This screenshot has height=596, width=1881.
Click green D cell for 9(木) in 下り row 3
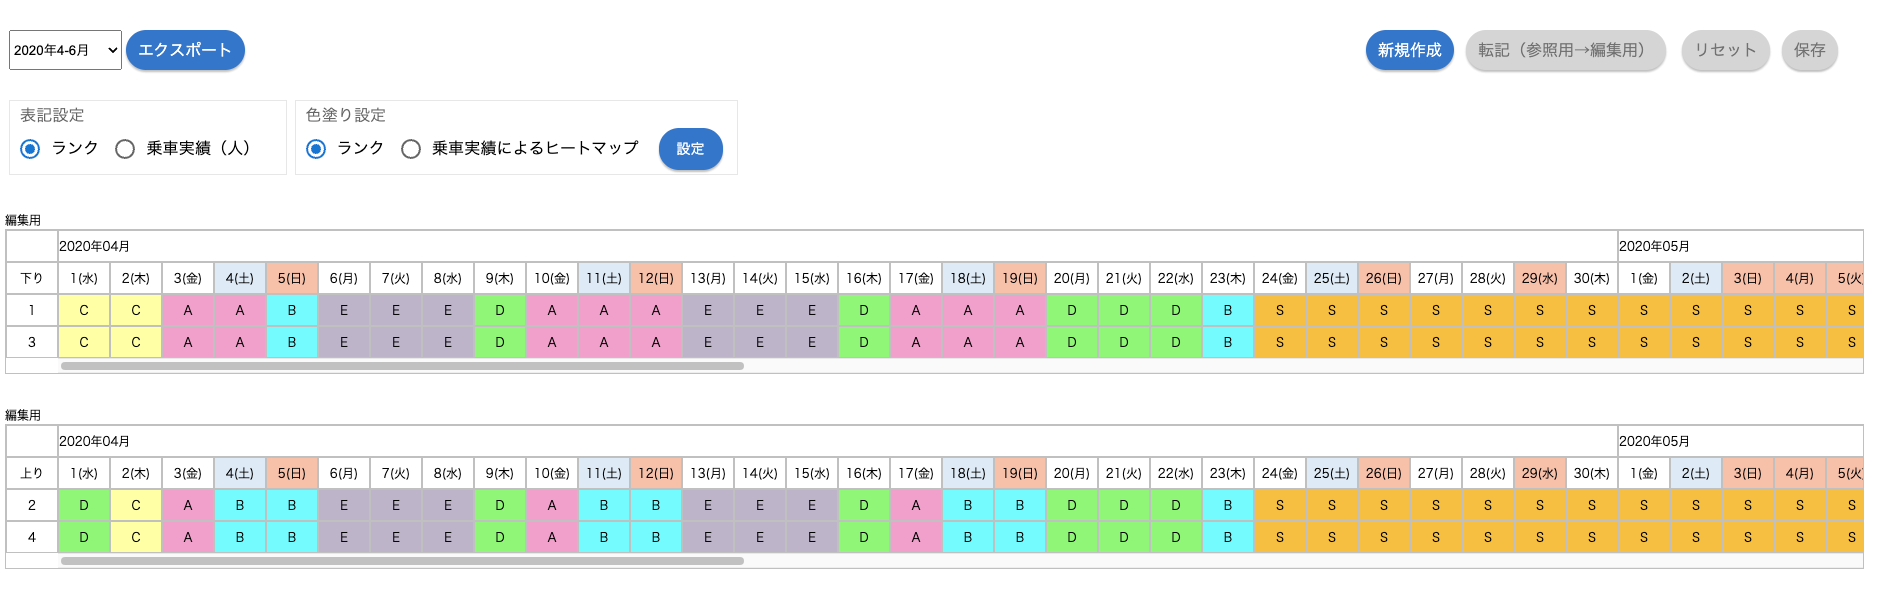click(x=500, y=342)
